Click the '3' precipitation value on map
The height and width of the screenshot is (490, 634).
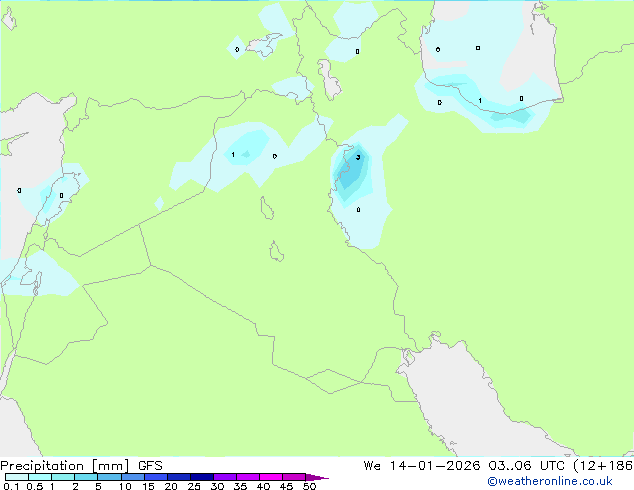358,157
